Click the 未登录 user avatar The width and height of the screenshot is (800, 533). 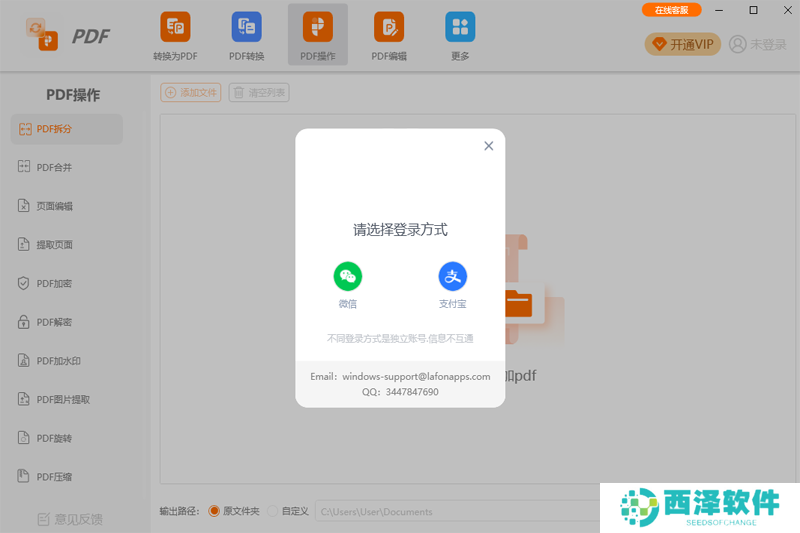[737, 44]
